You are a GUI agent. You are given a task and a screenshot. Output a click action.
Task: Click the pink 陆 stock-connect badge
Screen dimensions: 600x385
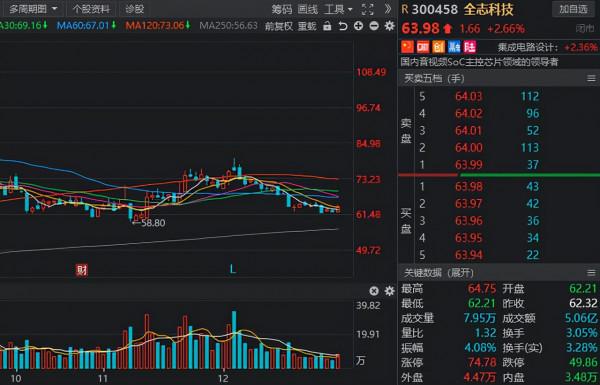click(x=470, y=47)
